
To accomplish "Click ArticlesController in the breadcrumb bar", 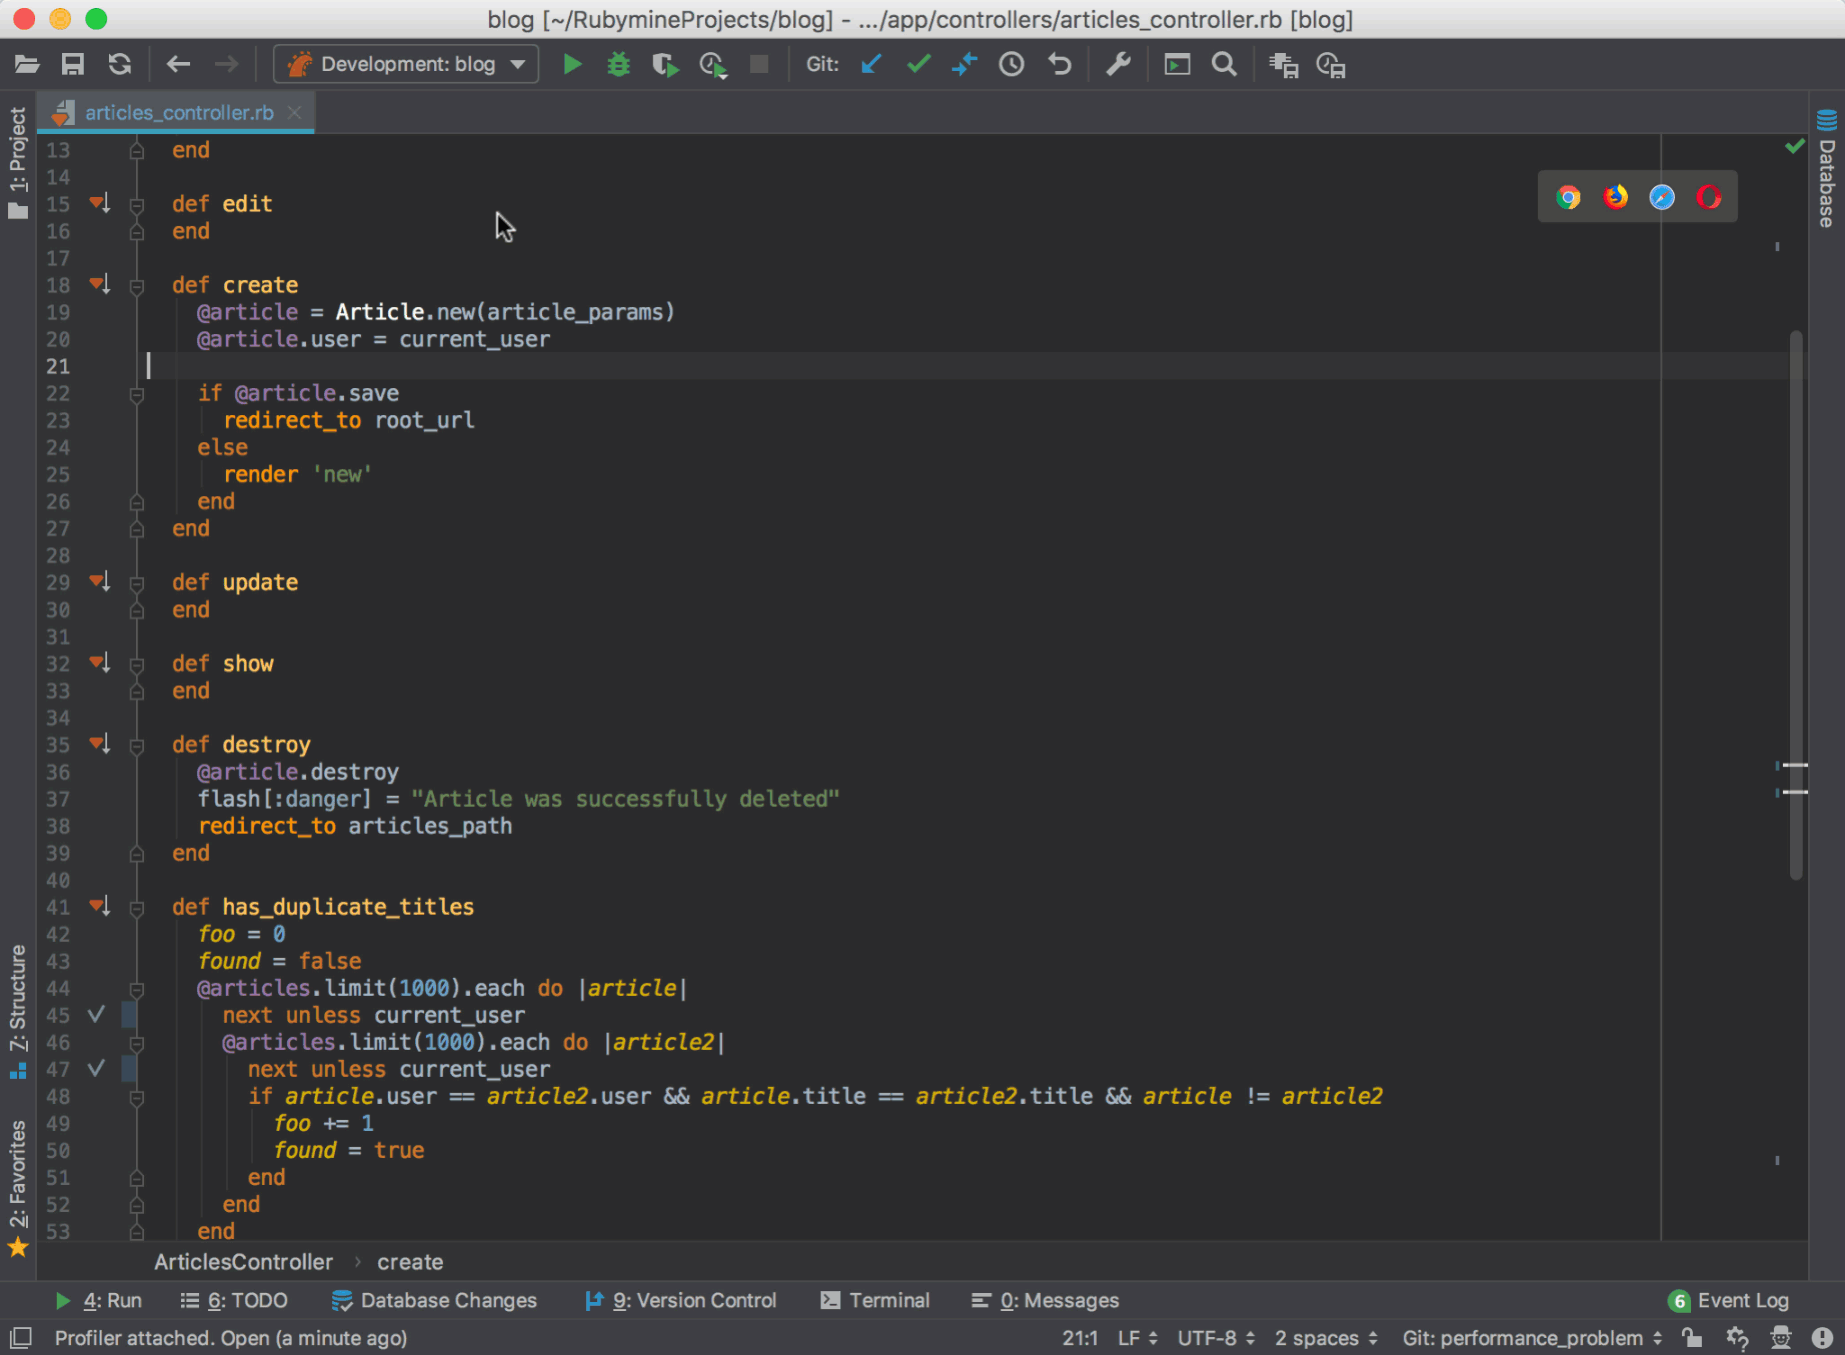I will [243, 1262].
